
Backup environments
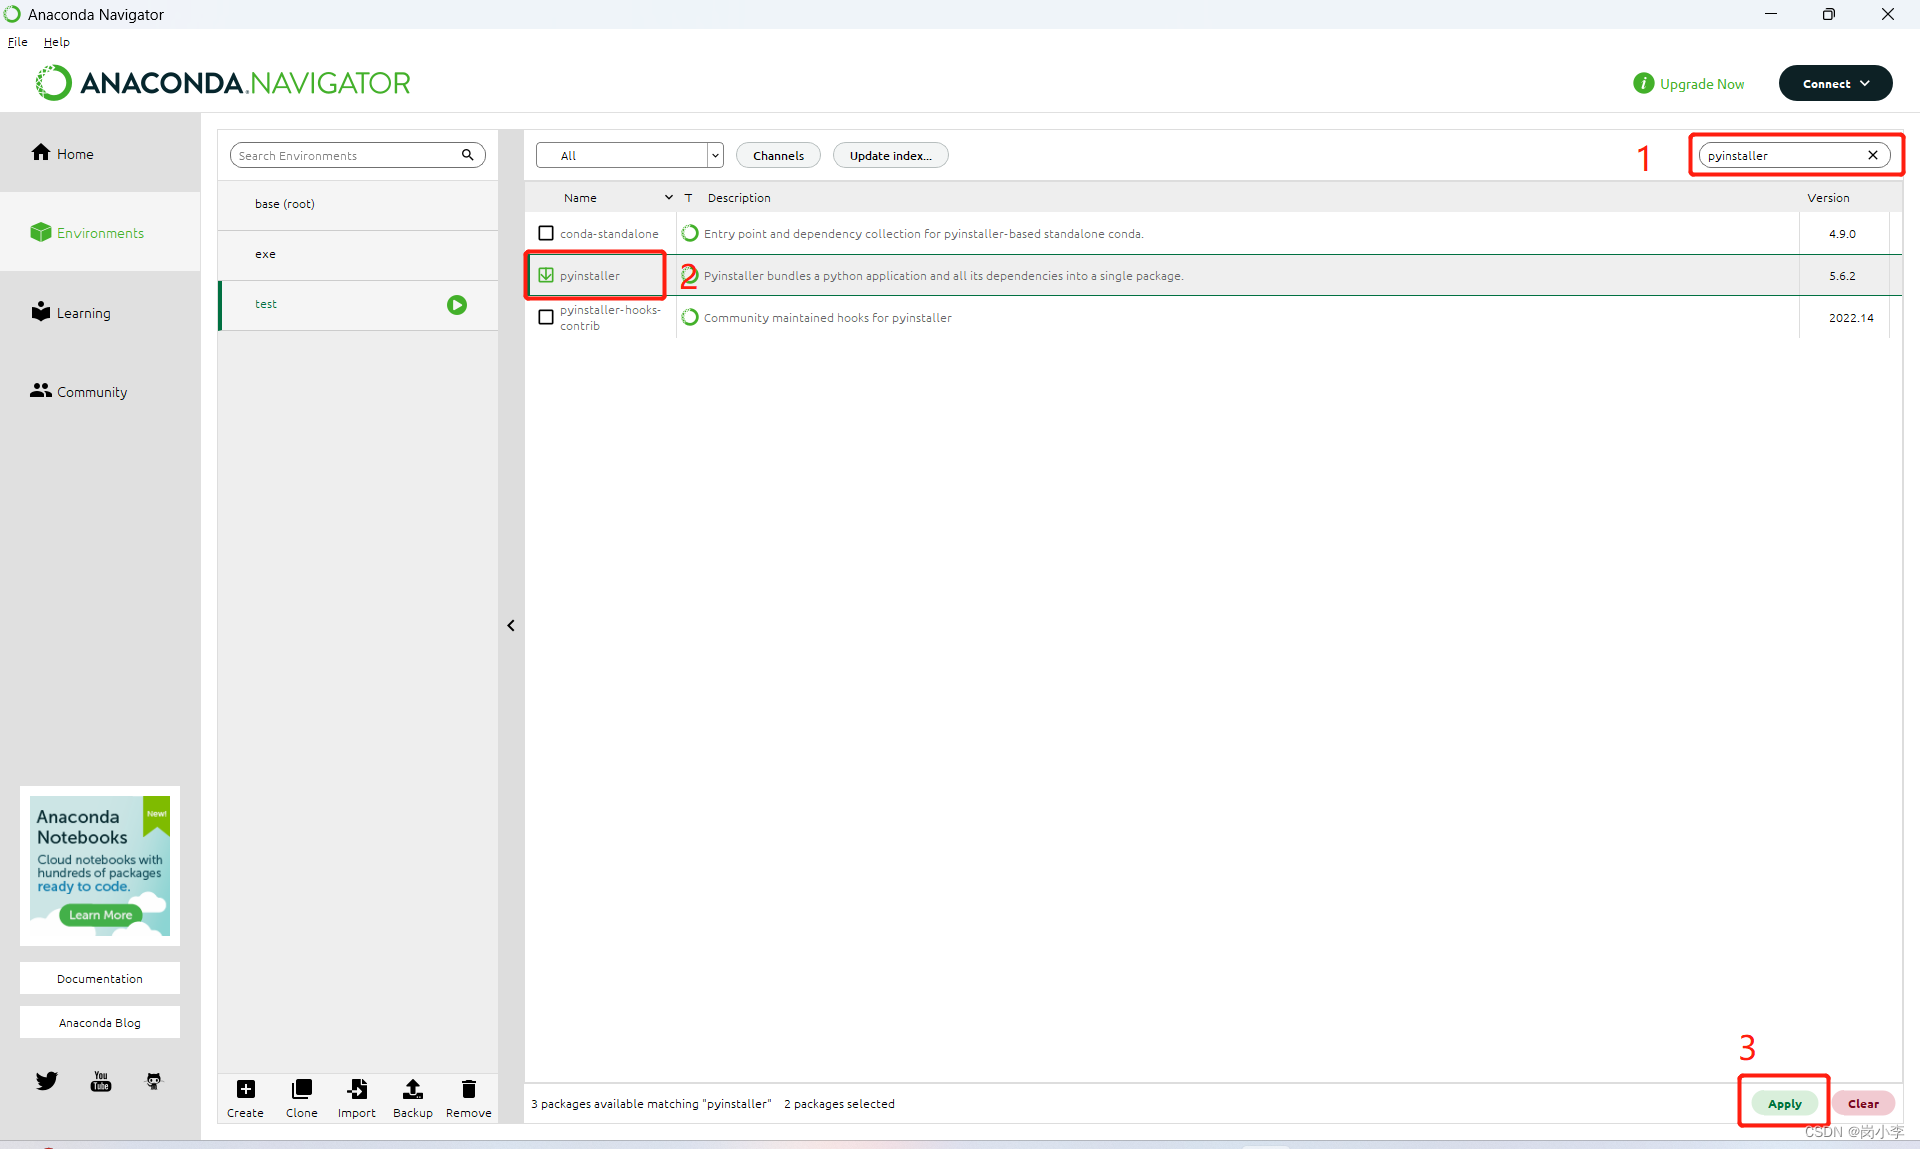click(413, 1098)
